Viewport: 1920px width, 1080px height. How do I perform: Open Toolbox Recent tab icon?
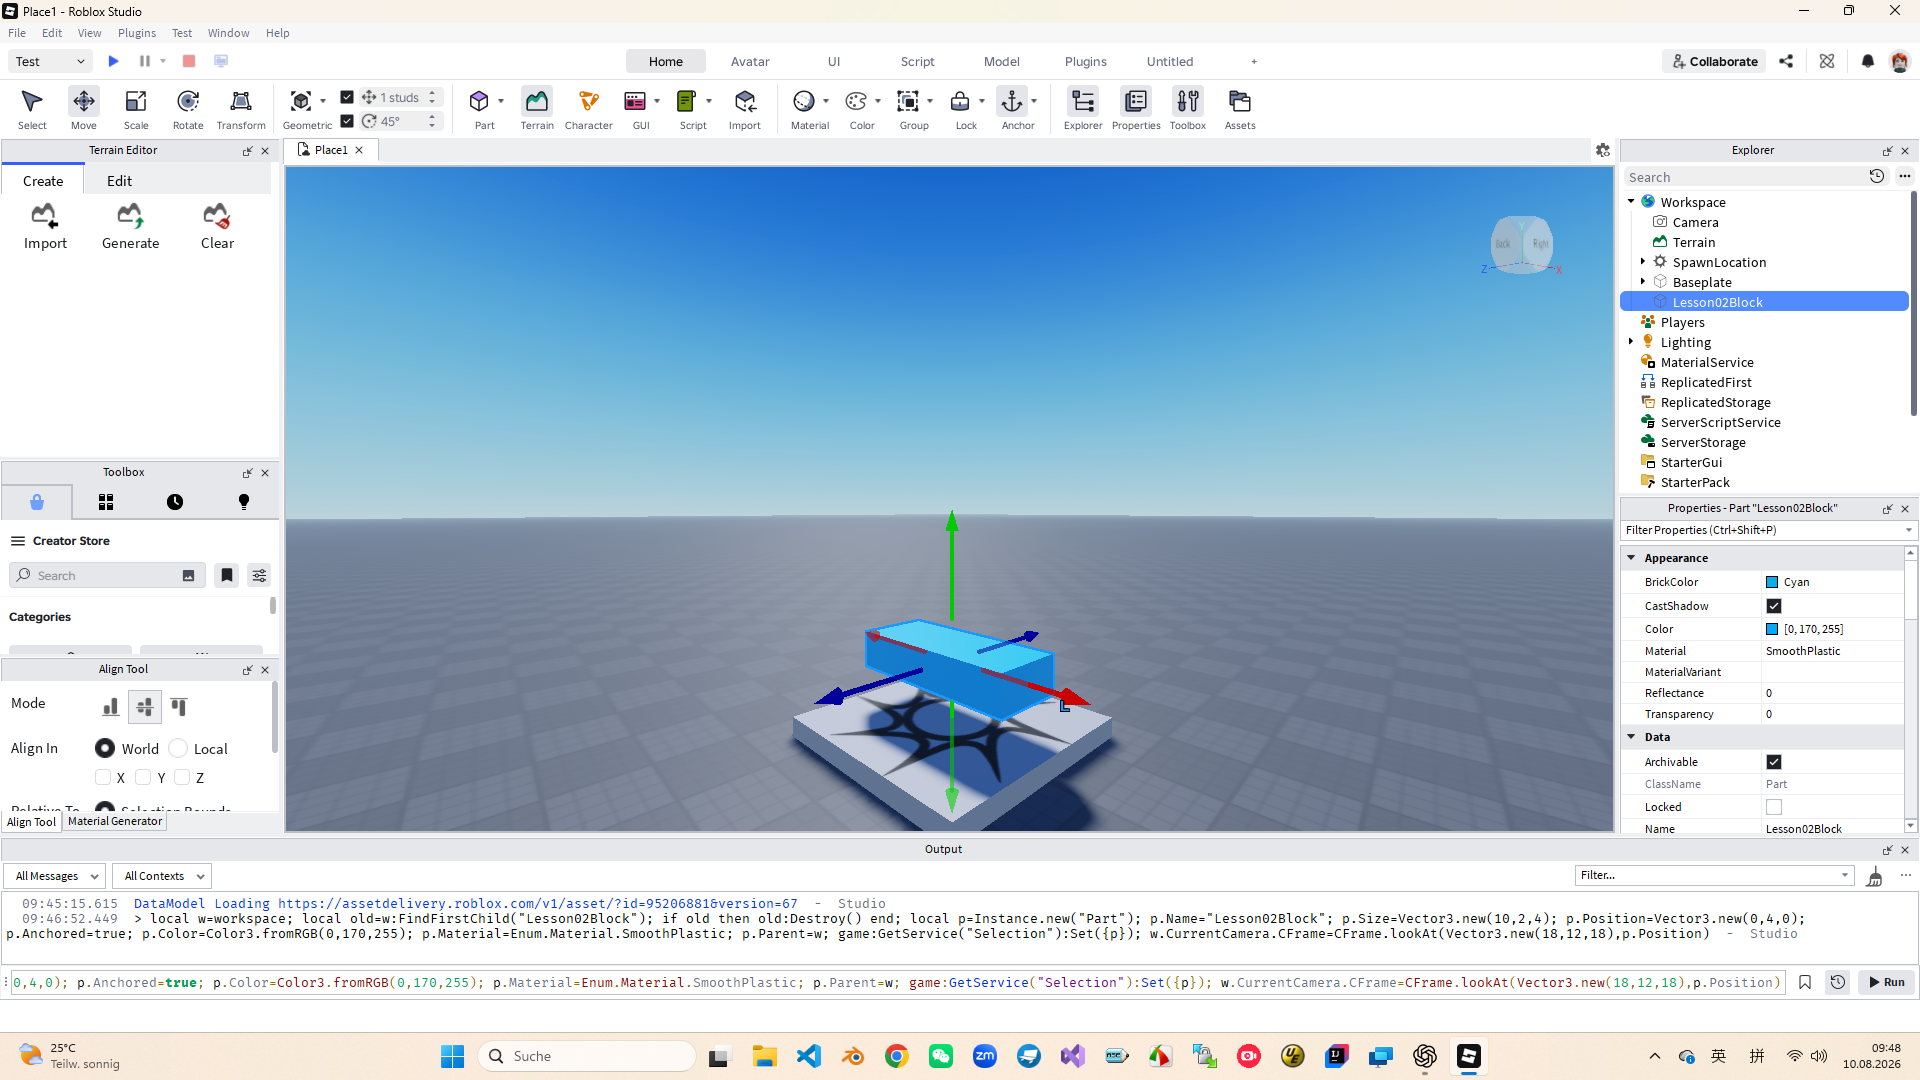coord(175,502)
